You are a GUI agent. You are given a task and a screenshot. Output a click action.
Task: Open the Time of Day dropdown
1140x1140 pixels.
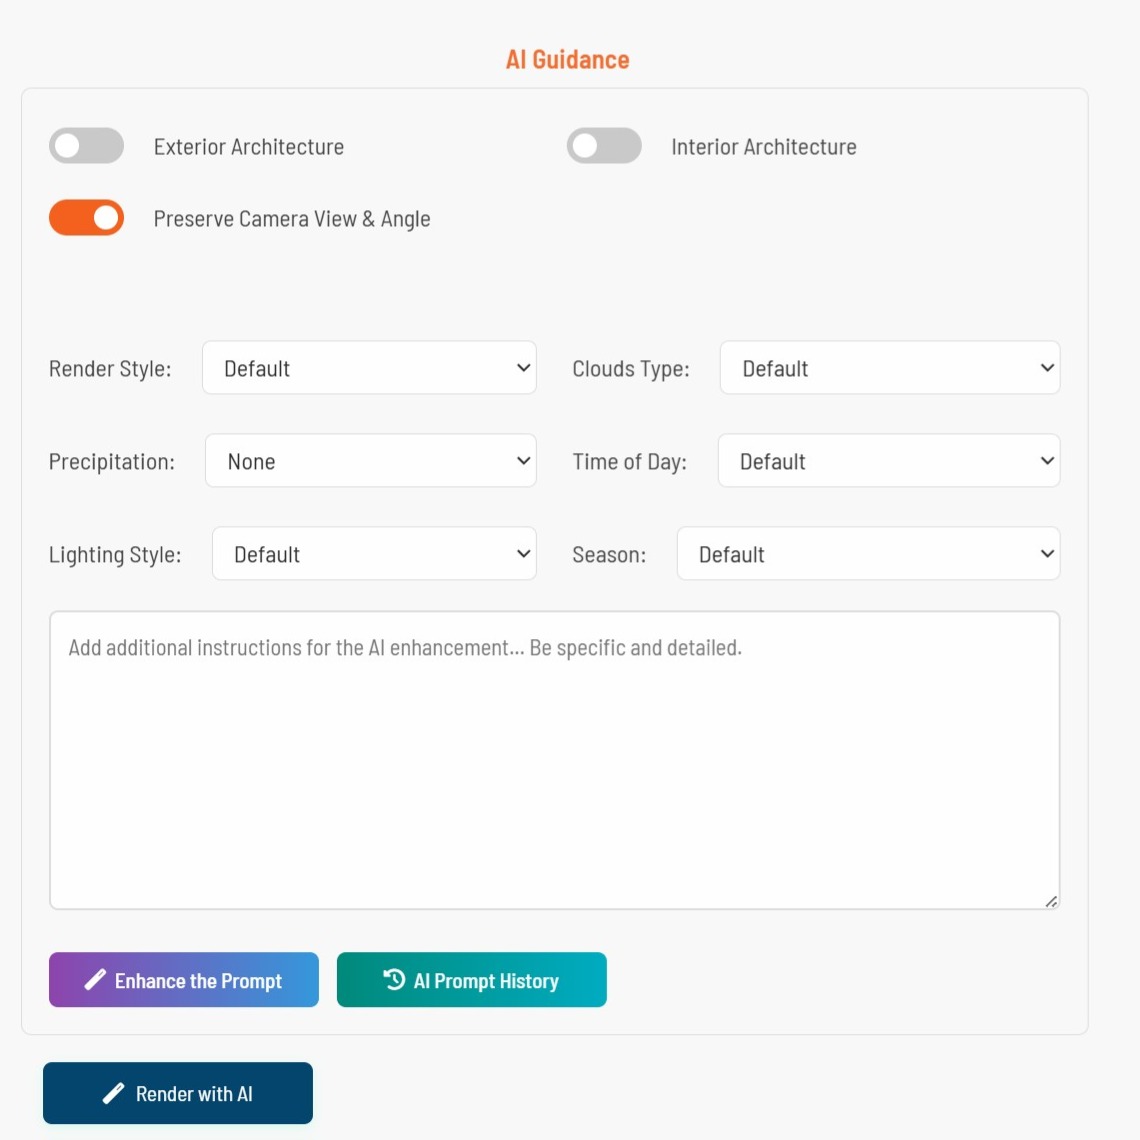[x=888, y=460]
